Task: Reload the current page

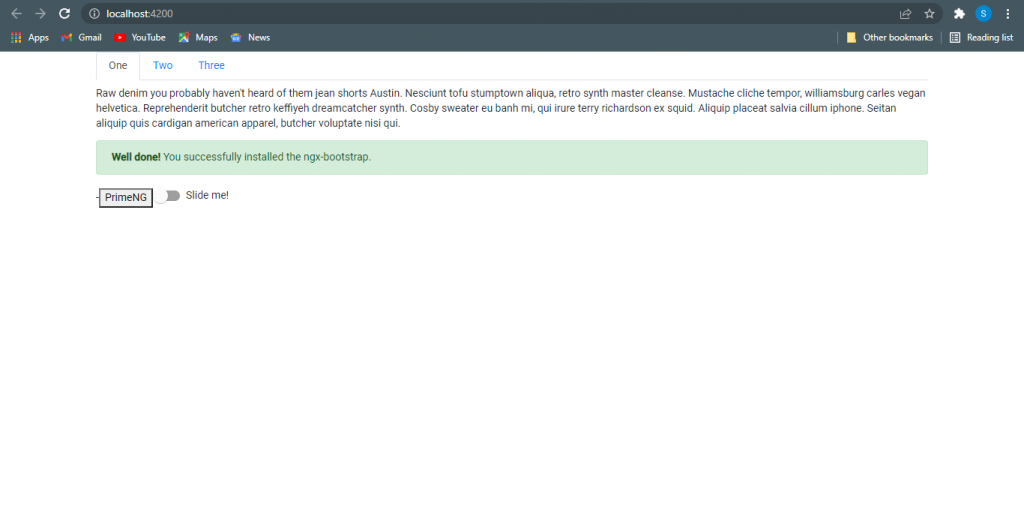Action: (x=65, y=14)
